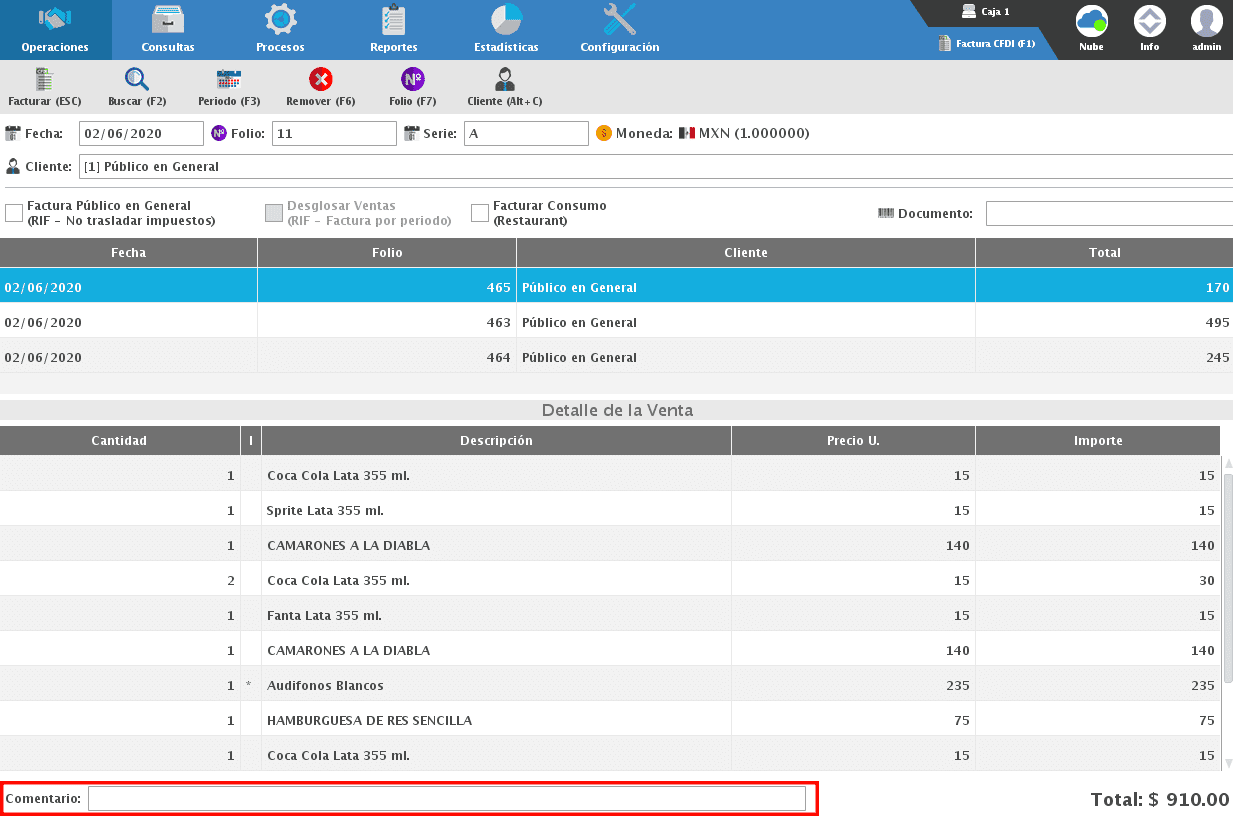Click the Info icon in header
Viewport: 1233px width, 818px height.
(x=1149, y=22)
